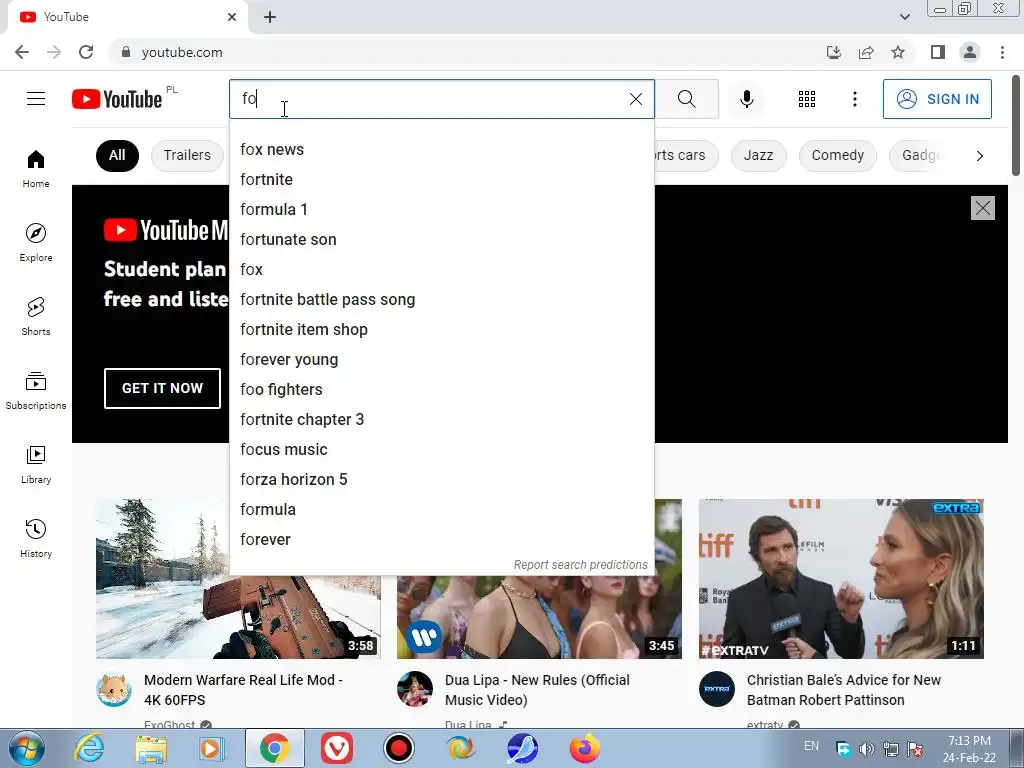Select the Comedy category chip
The width and height of the screenshot is (1024, 768).
tap(837, 155)
